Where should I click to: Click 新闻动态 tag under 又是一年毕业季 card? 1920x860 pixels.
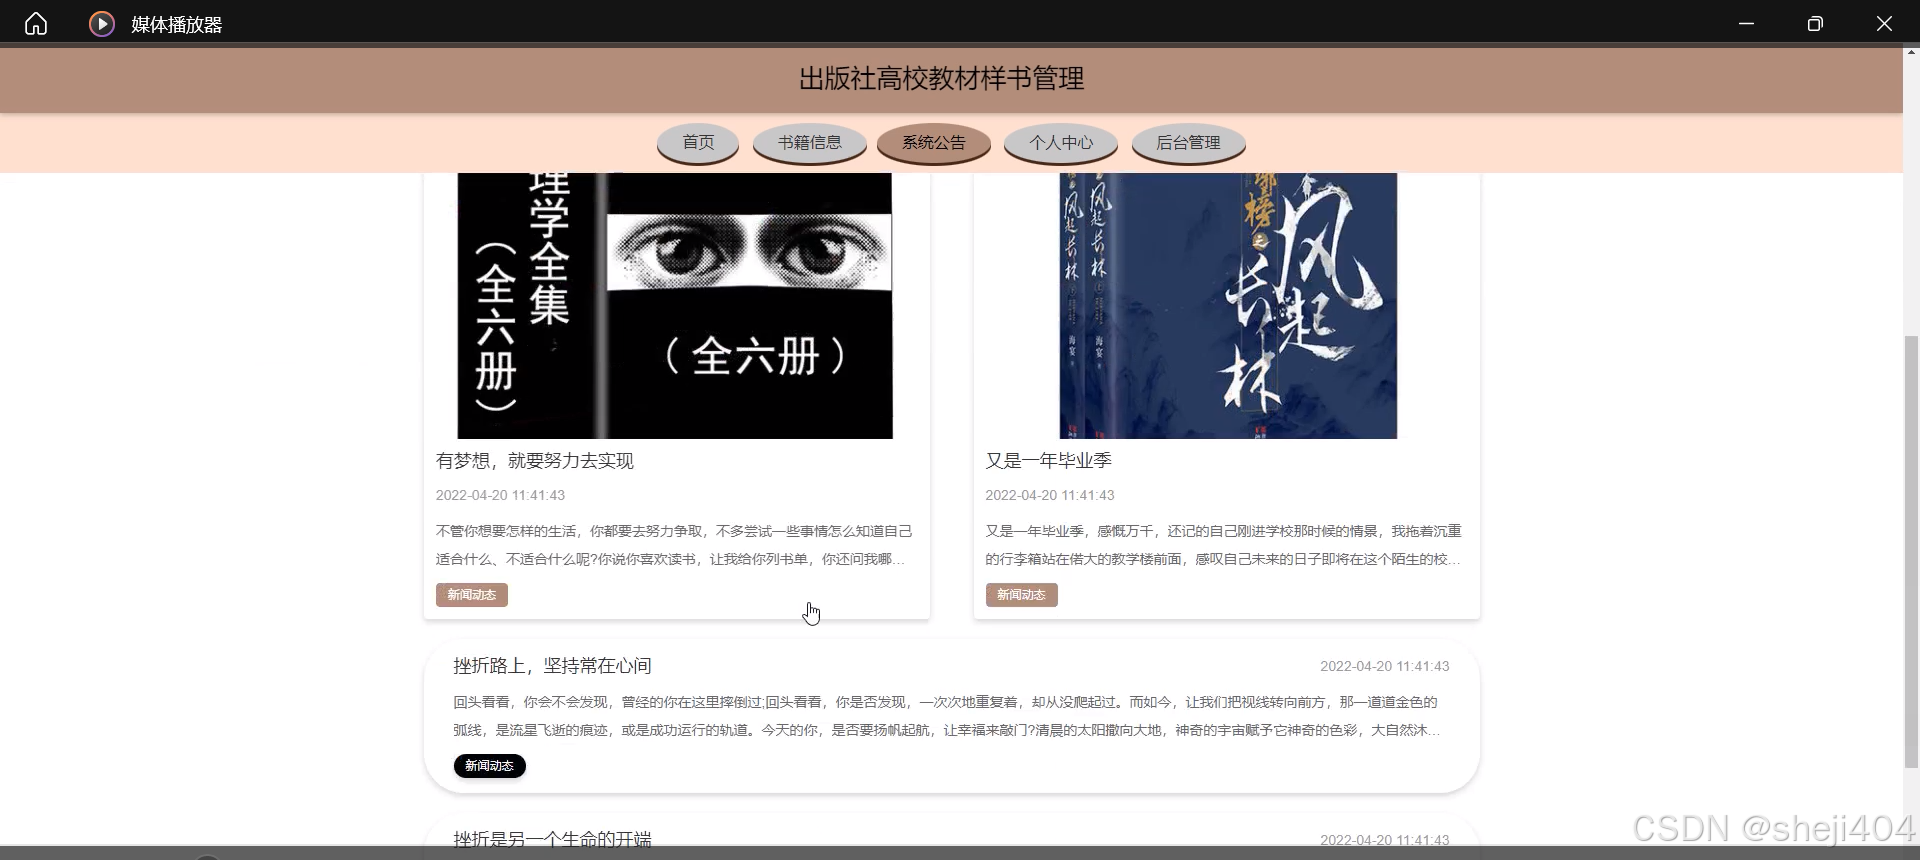pos(1021,595)
